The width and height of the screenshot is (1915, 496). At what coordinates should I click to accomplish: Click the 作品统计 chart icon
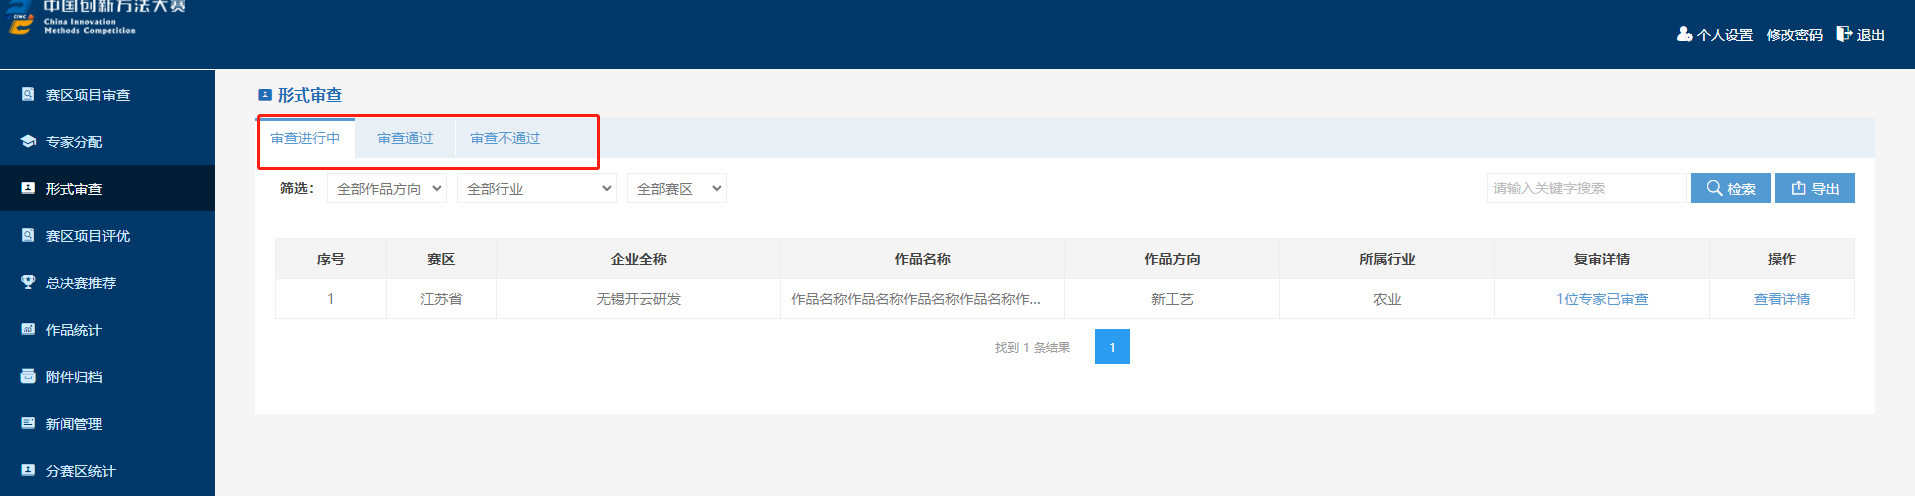coord(28,329)
